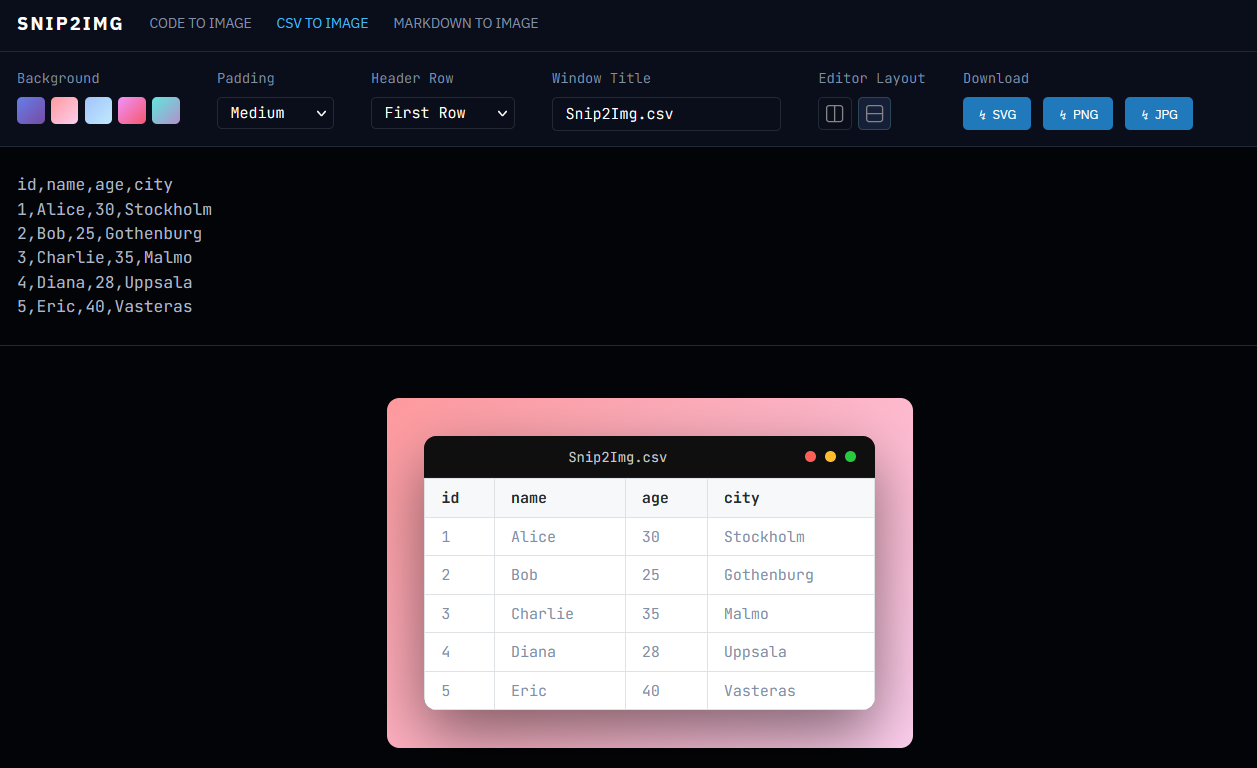Image resolution: width=1257 pixels, height=768 pixels.
Task: Expand the Header Row dropdown
Action: pyautogui.click(x=442, y=113)
